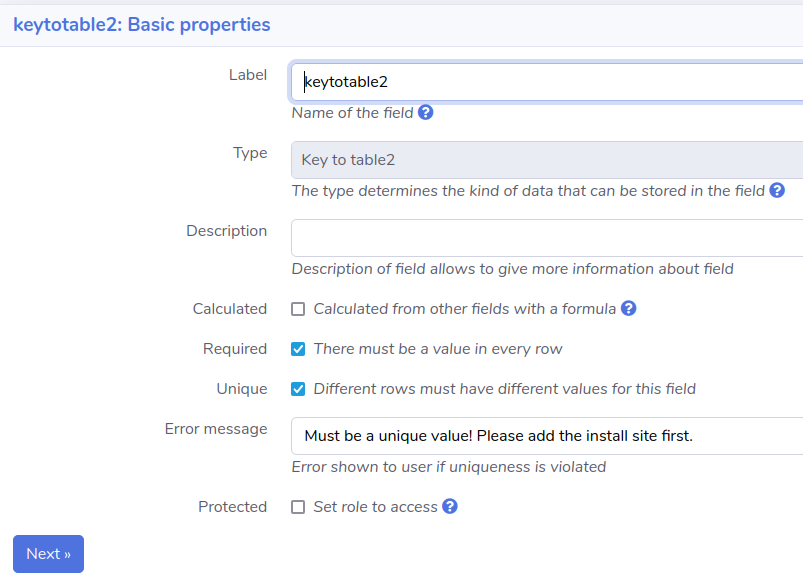Click the Next » button
The height and width of the screenshot is (586, 803).
(49, 554)
